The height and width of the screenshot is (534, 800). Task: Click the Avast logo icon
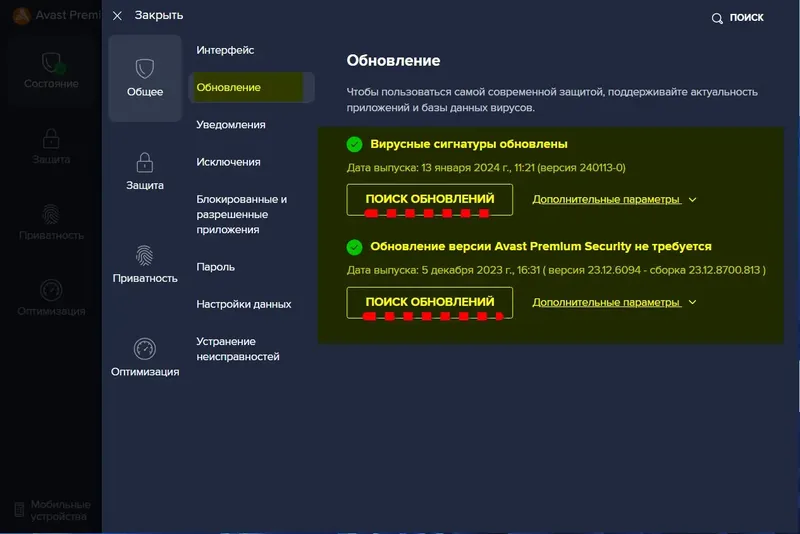pos(21,16)
